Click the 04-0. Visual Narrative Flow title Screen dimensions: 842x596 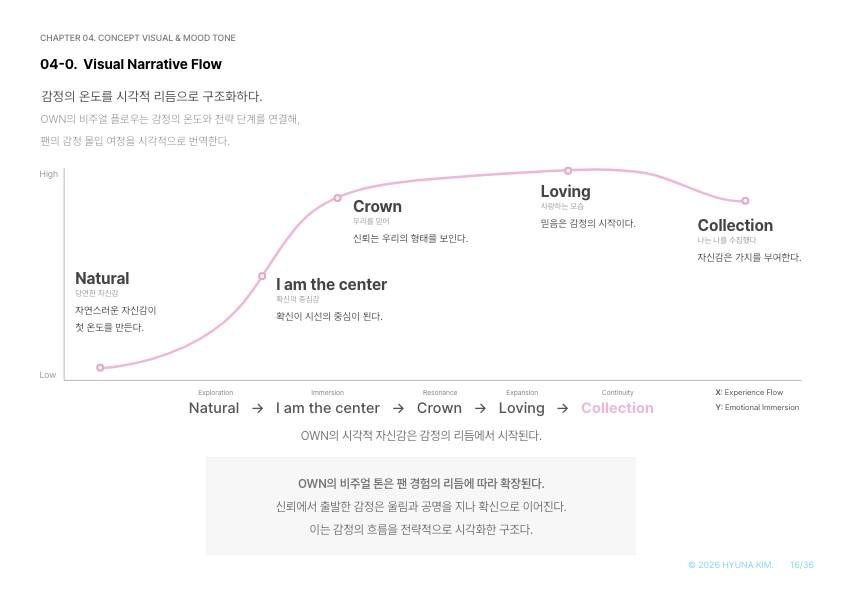click(x=131, y=64)
